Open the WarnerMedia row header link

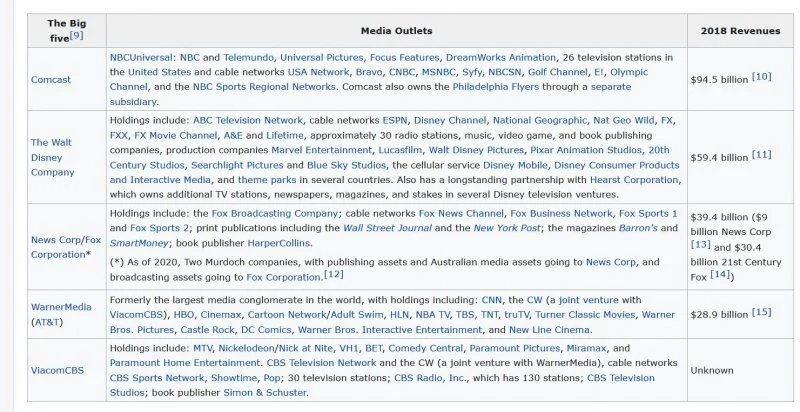coord(61,307)
